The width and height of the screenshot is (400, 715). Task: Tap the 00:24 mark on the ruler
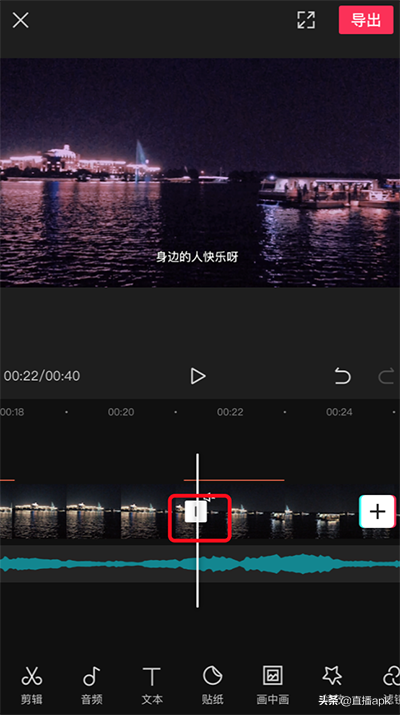pos(339,412)
